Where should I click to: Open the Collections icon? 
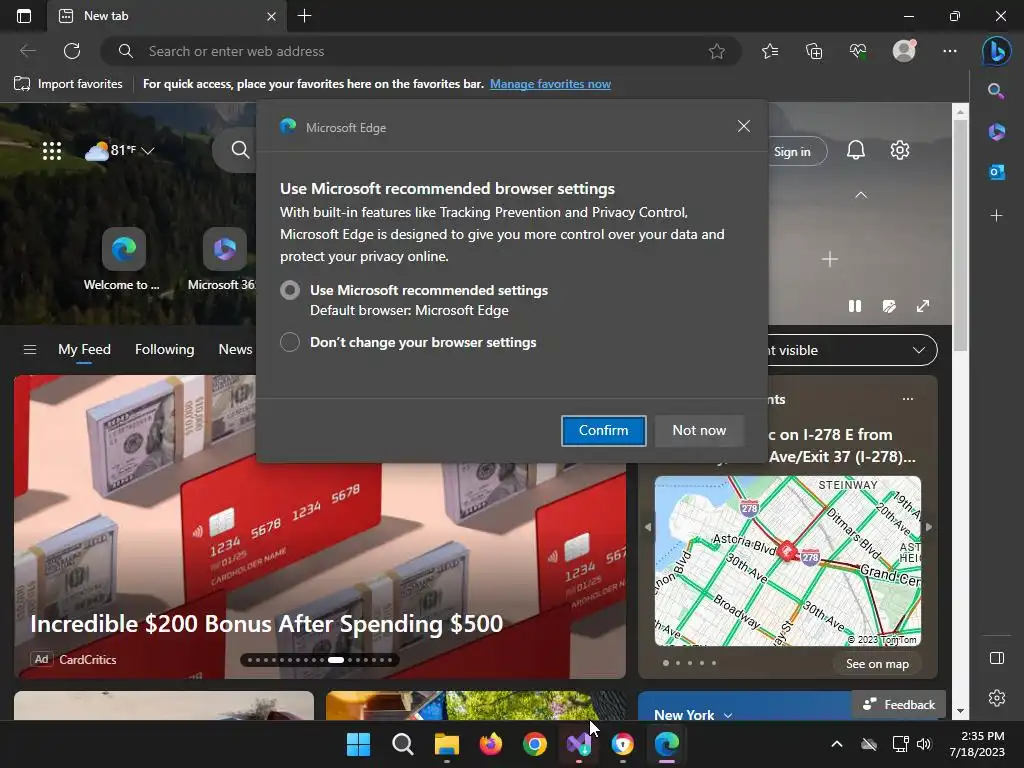(814, 51)
